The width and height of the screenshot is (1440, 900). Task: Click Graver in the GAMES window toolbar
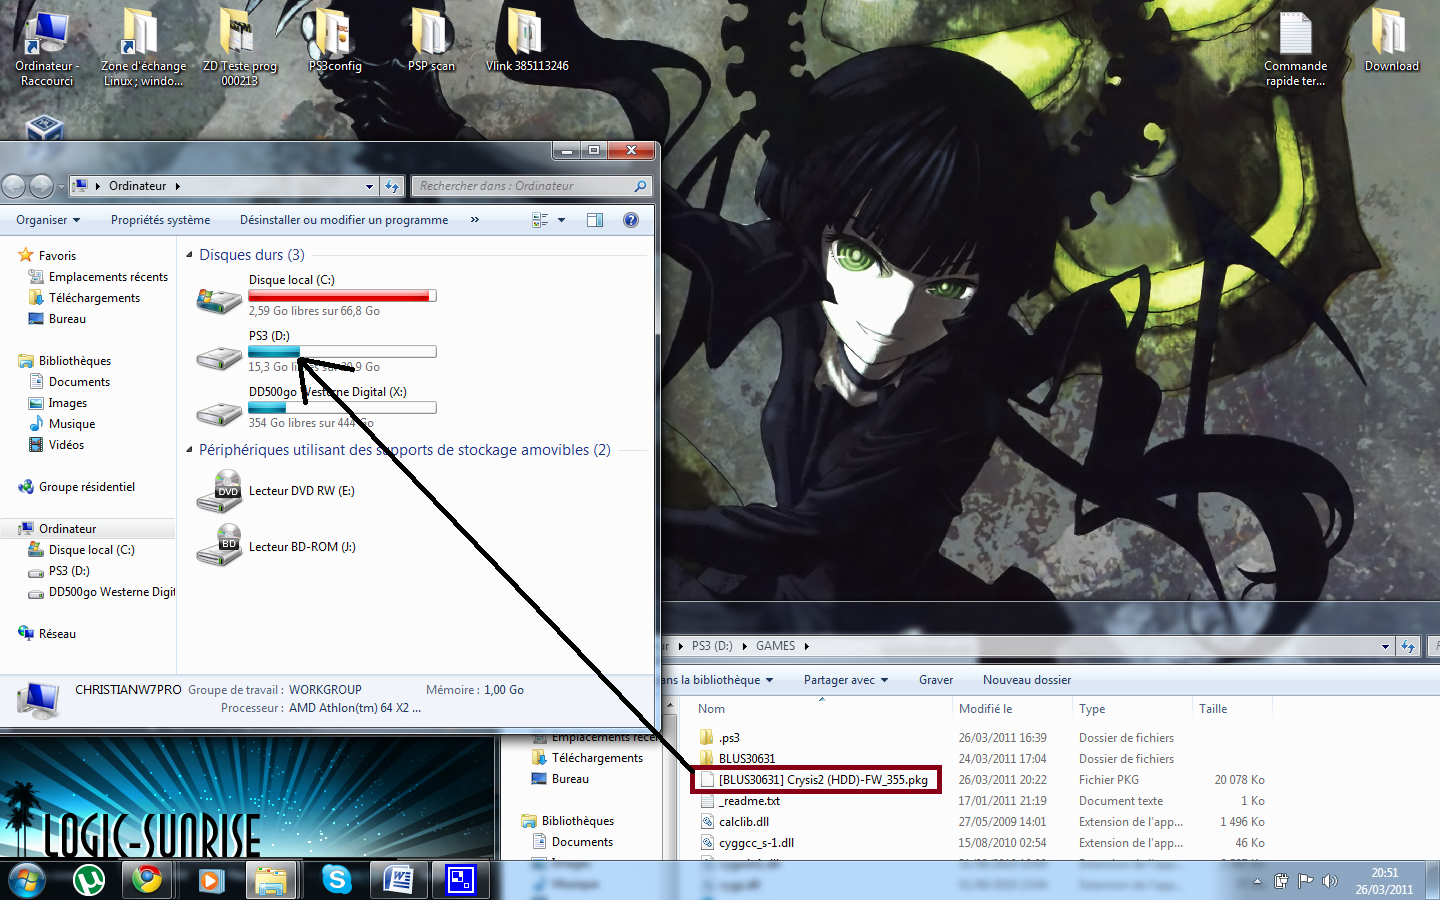(936, 680)
